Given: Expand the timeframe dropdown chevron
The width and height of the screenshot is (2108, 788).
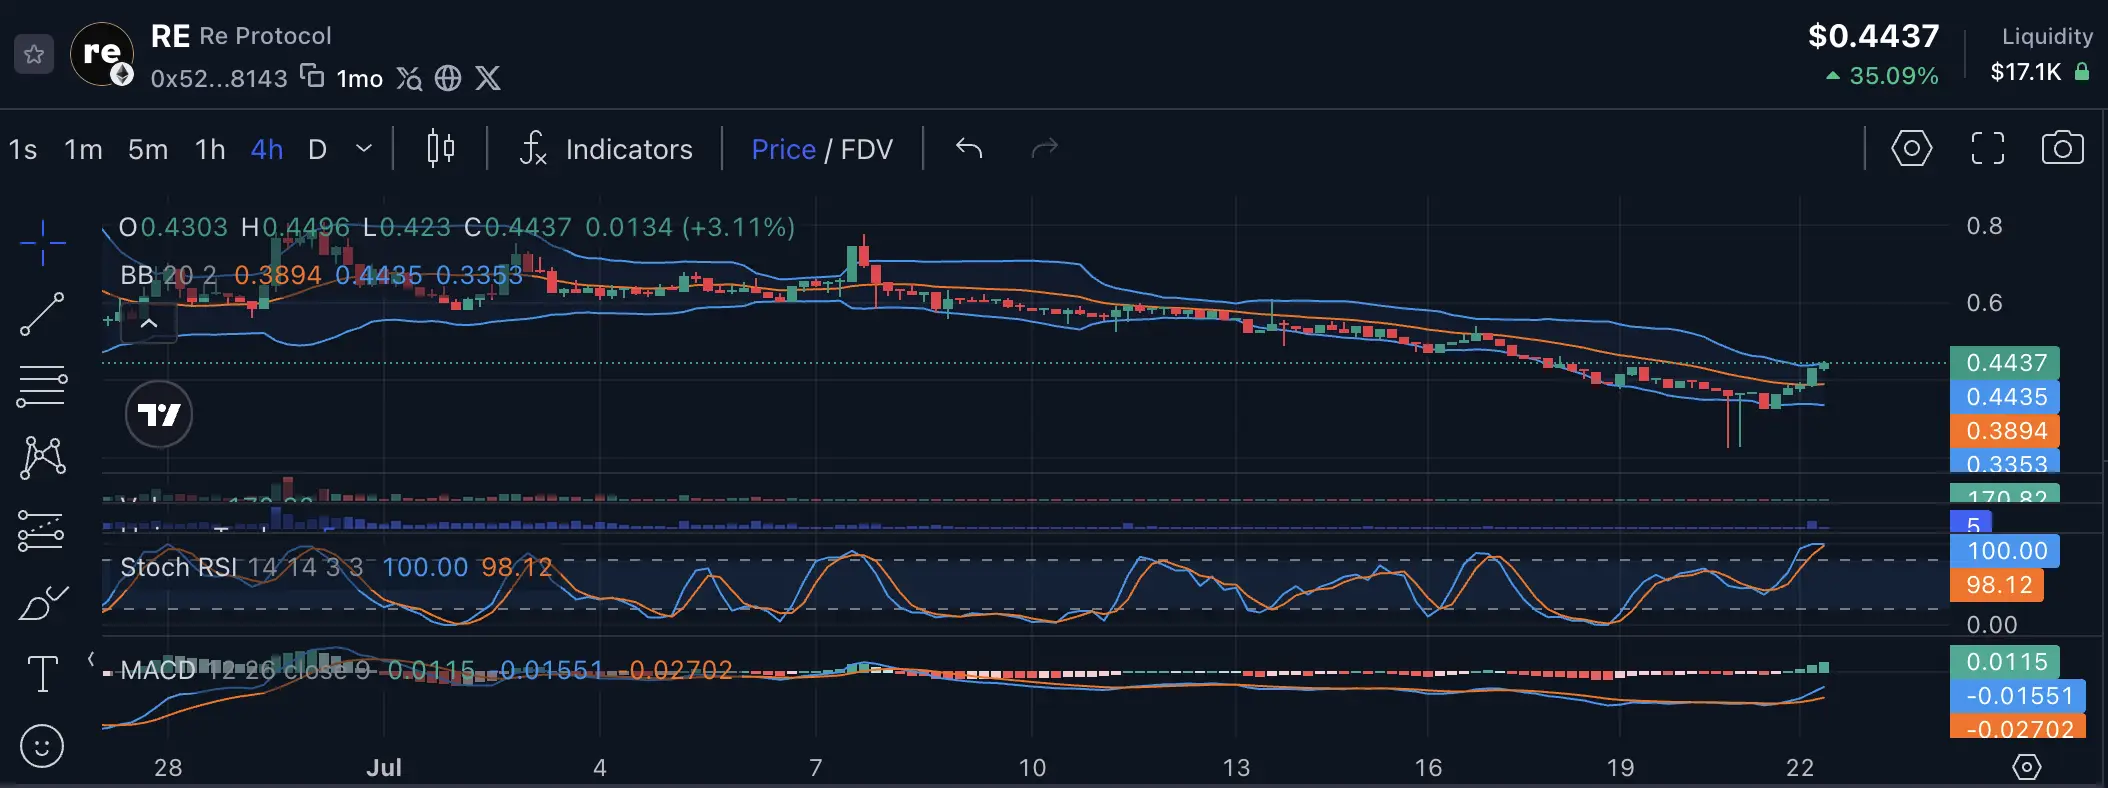Looking at the screenshot, I should (364, 149).
